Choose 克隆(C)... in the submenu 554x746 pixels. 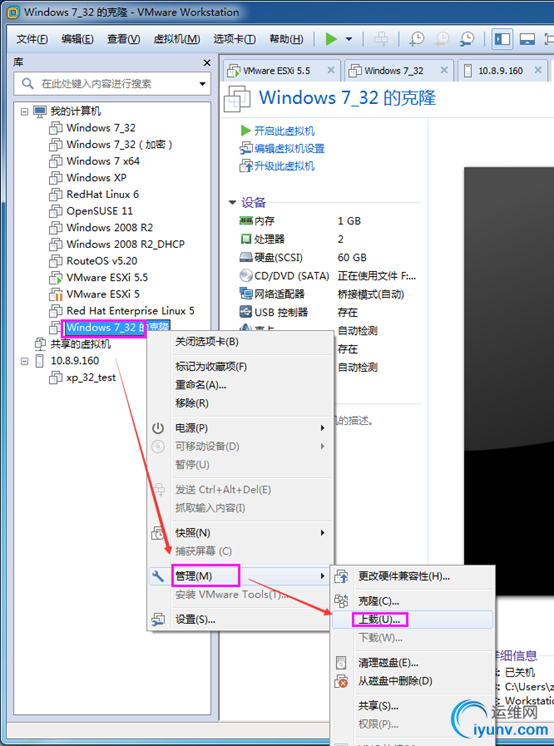click(413, 601)
